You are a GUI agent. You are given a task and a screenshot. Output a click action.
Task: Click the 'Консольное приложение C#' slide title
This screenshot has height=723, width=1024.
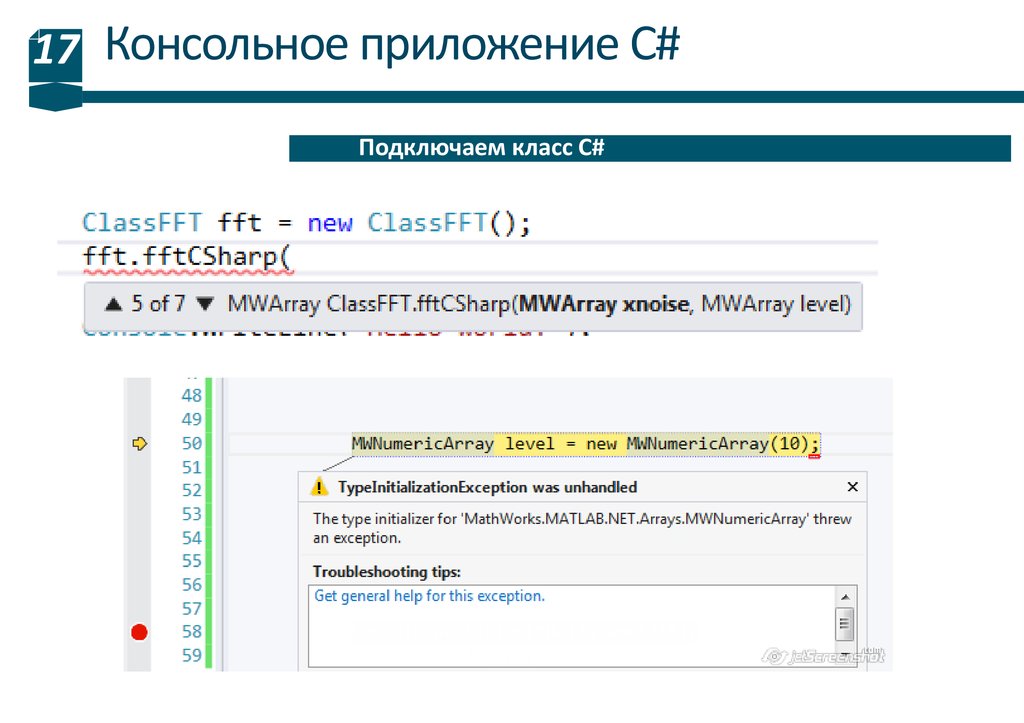pyautogui.click(x=393, y=47)
